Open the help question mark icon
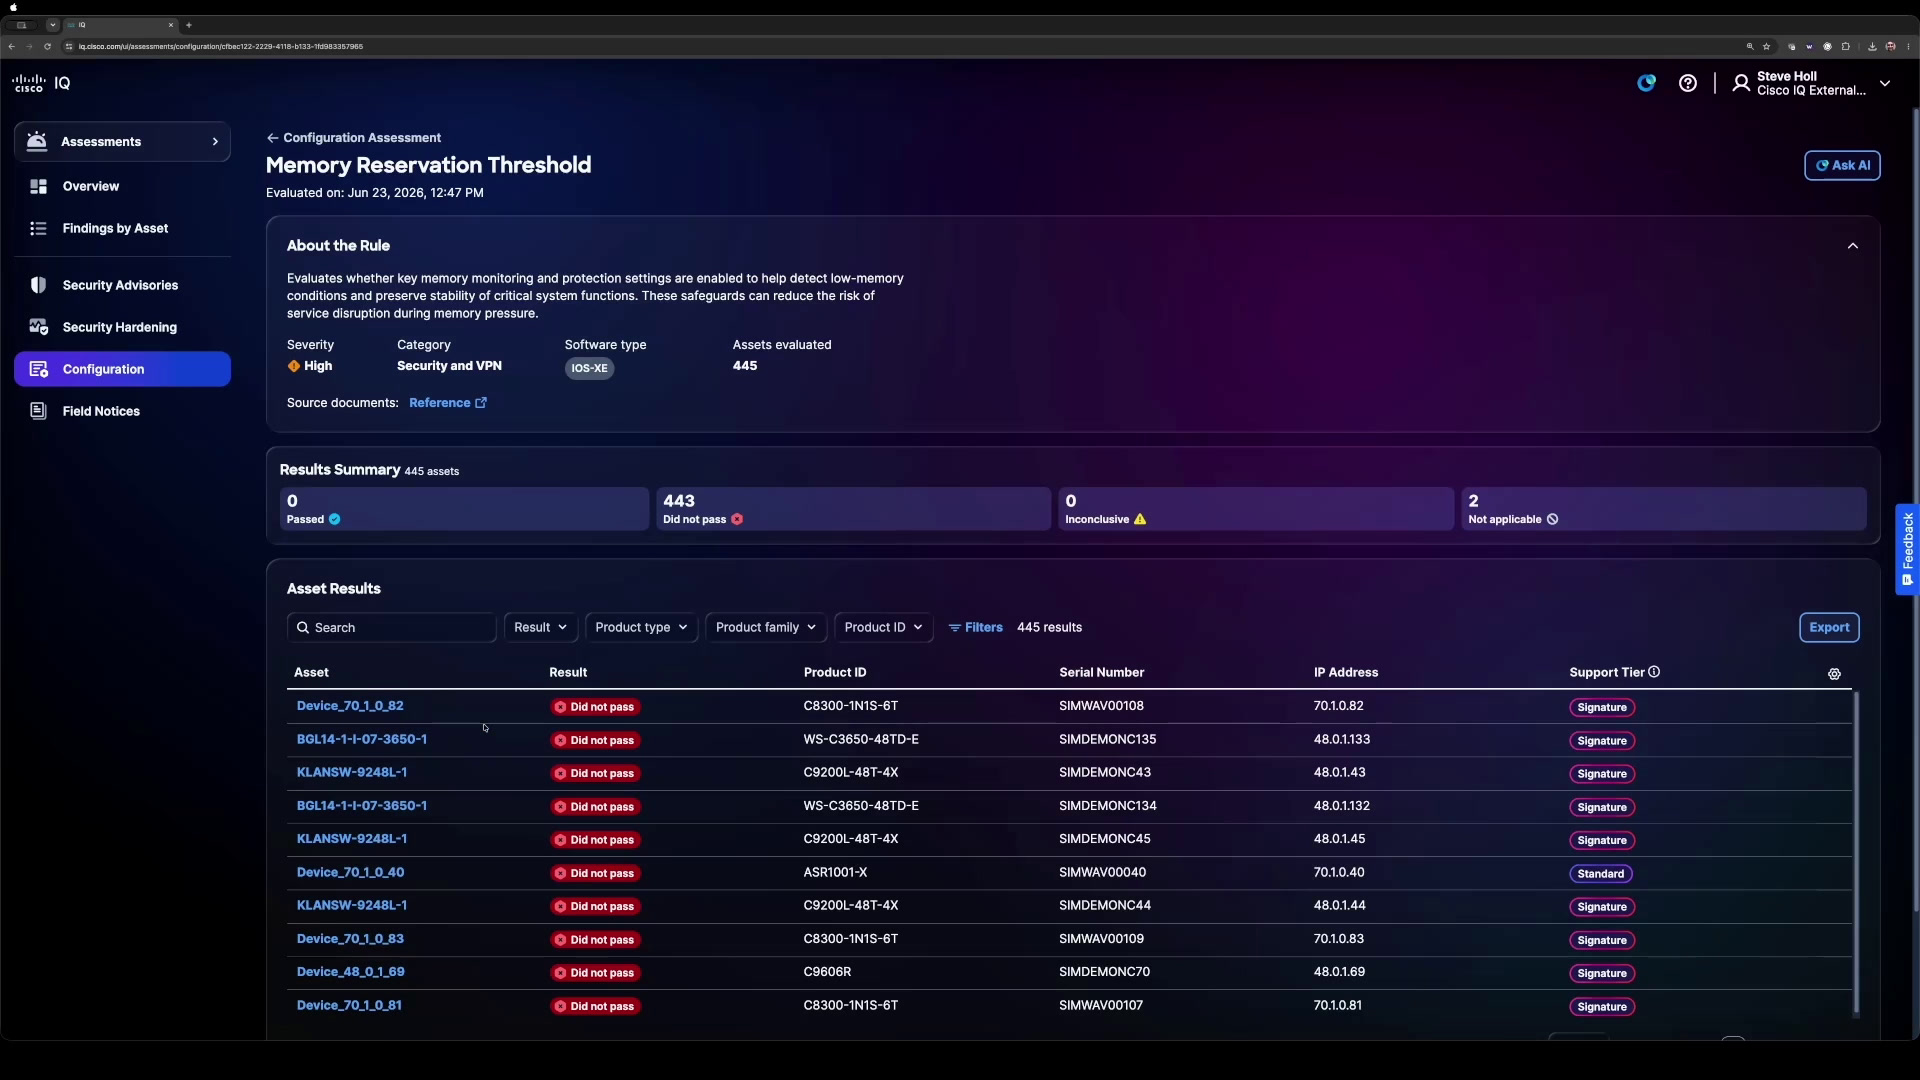Image resolution: width=1920 pixels, height=1080 pixels. coord(1688,83)
